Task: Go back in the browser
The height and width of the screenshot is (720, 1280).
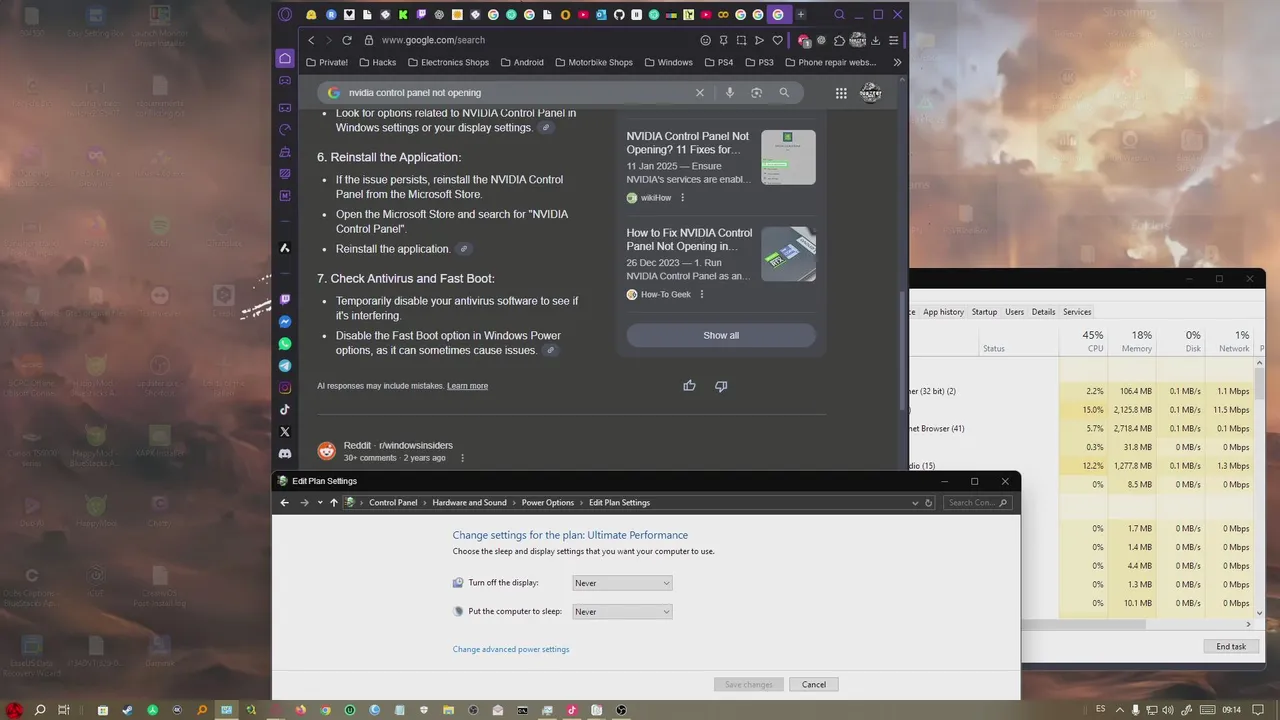Action: click(311, 40)
